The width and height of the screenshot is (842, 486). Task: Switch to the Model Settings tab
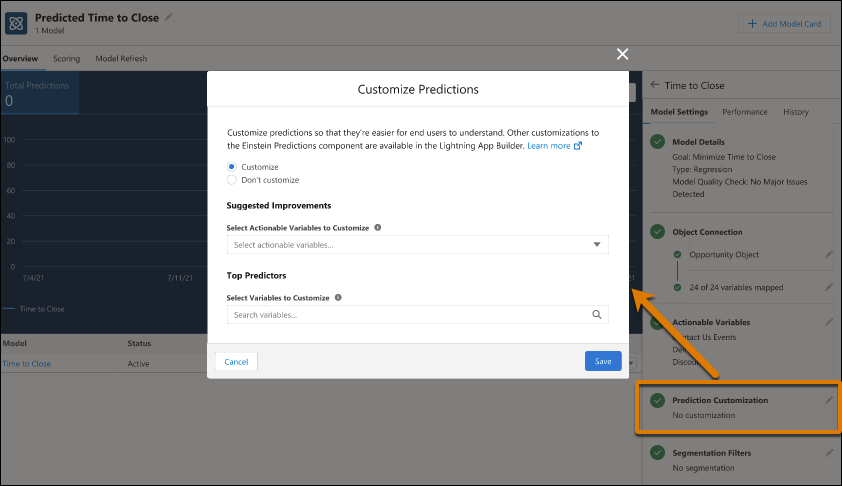[x=679, y=112]
